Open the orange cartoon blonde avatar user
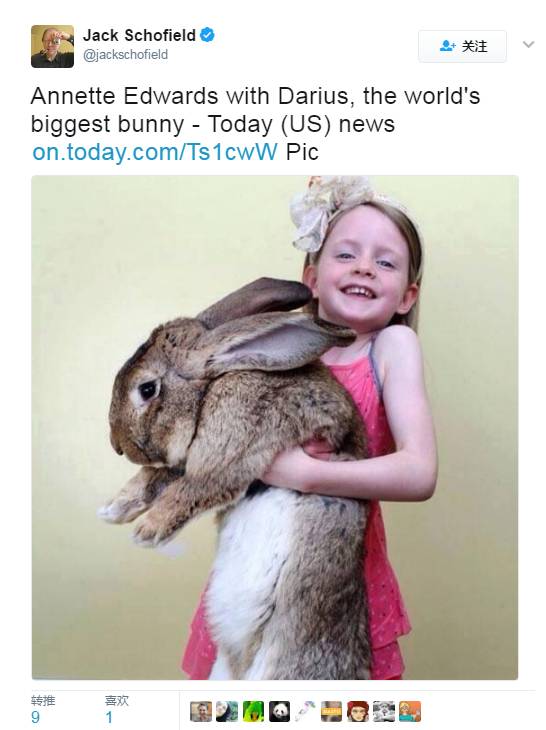Screen dimensions: 546x730 (x=410, y=711)
